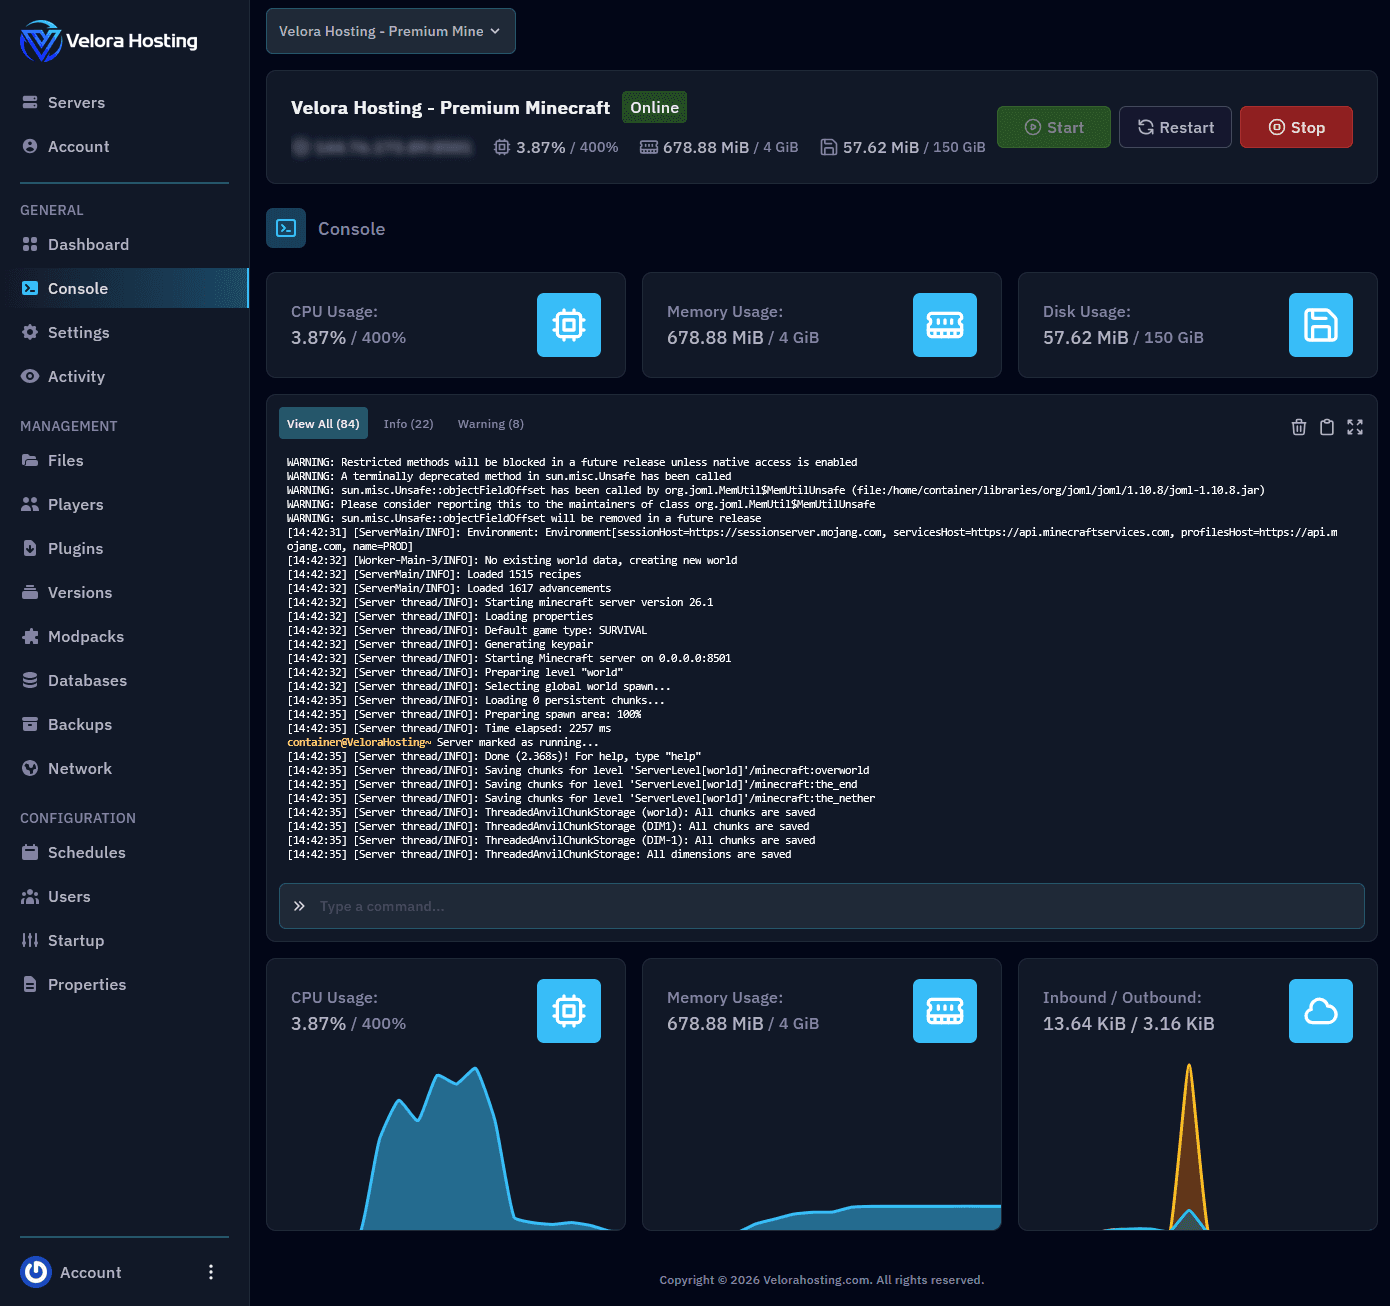Viewport: 1390px width, 1306px height.
Task: Click the memory icon in top card
Action: pos(945,325)
